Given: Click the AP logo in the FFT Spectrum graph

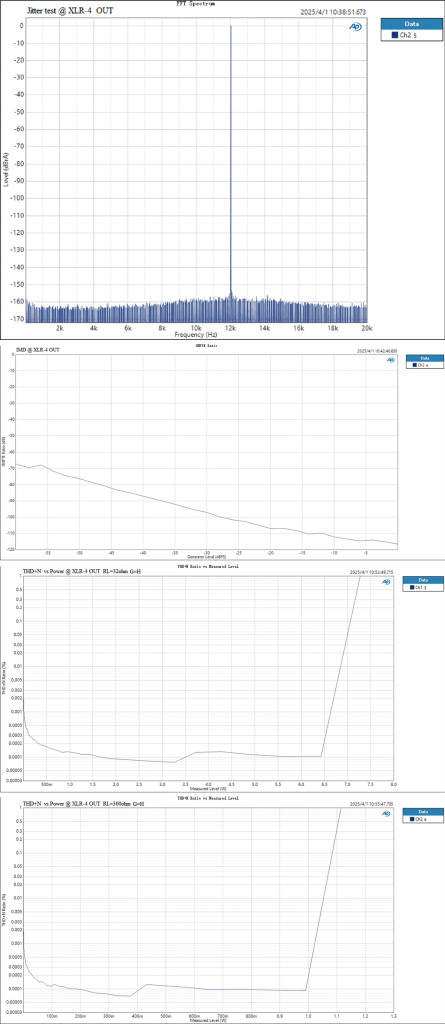Looking at the screenshot, I should pos(356,27).
